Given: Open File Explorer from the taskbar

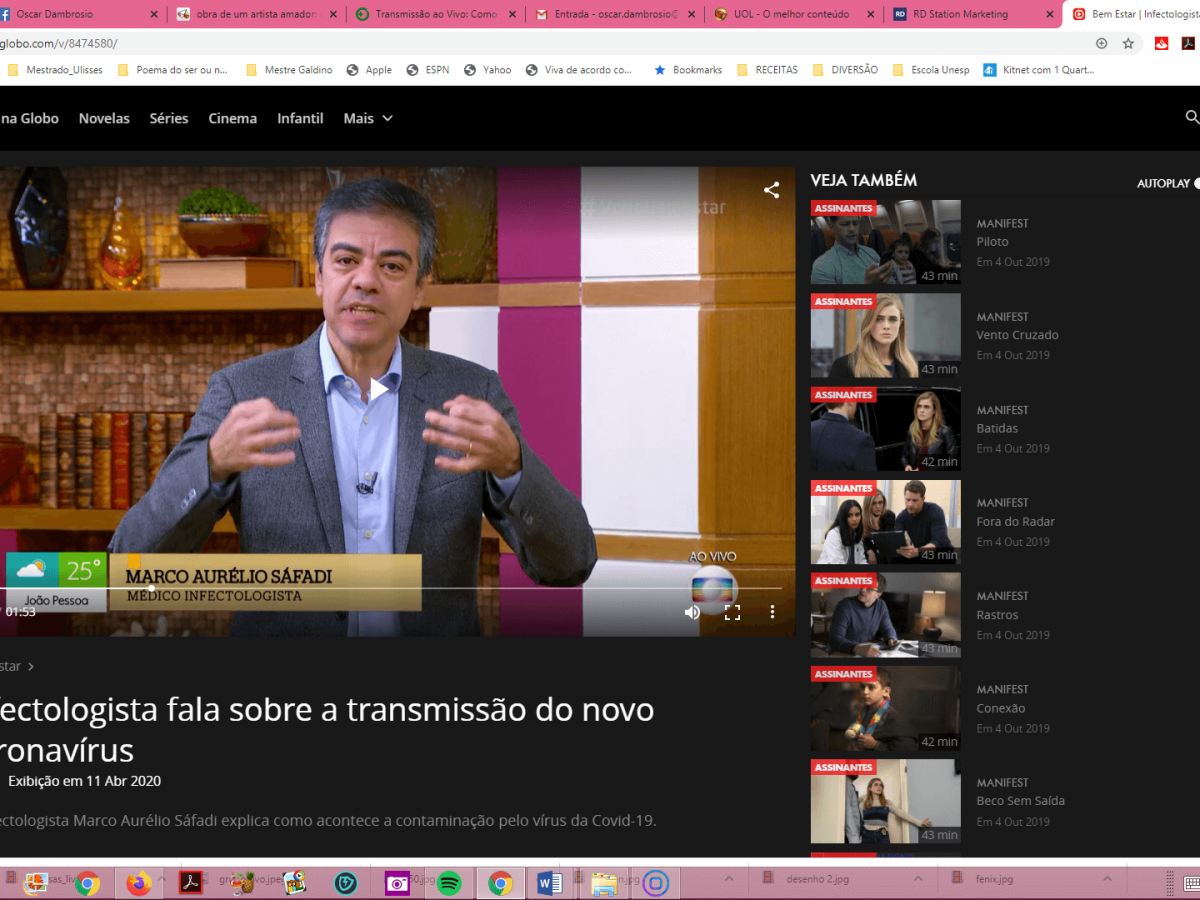Looking at the screenshot, I should 603,883.
